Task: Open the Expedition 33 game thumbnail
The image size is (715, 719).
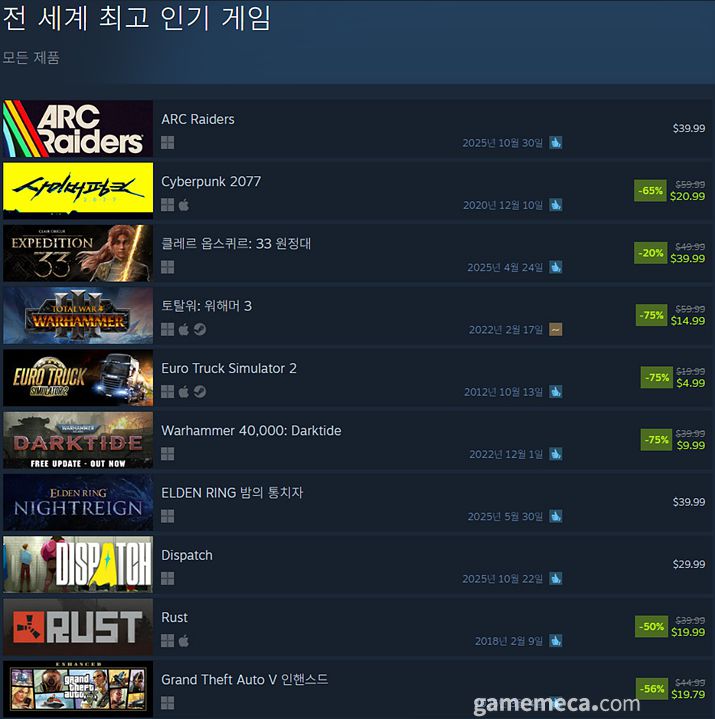Action: pos(78,253)
